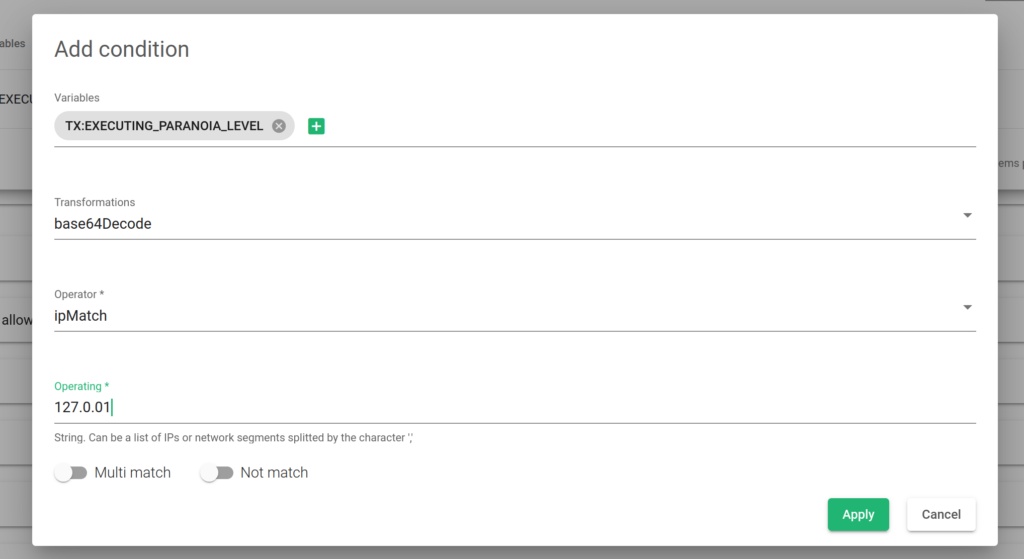Enable the Multi match switch
This screenshot has height=559, width=1024.
click(x=71, y=473)
